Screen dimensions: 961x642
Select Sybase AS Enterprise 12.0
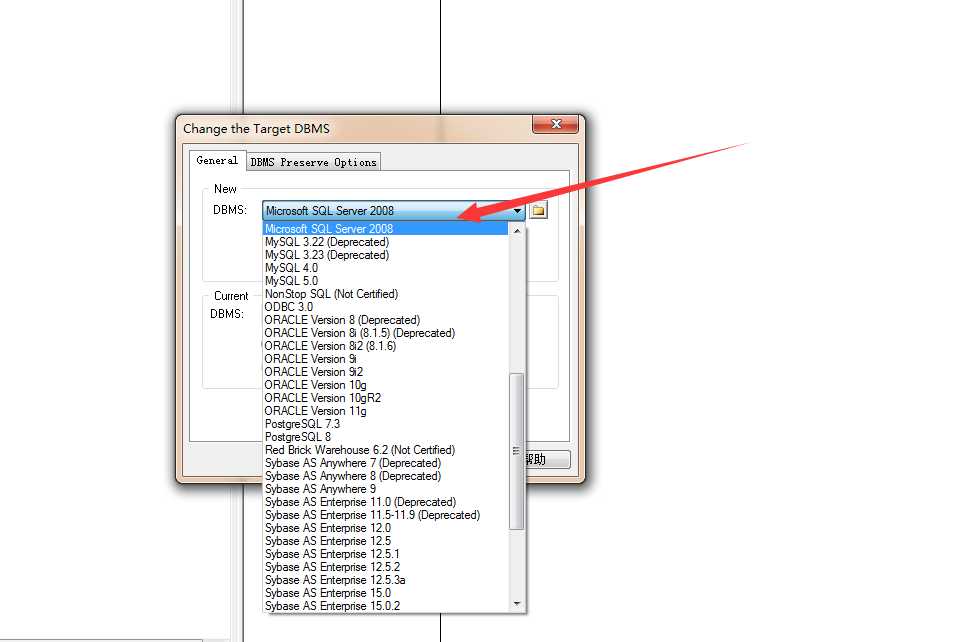pos(386,528)
